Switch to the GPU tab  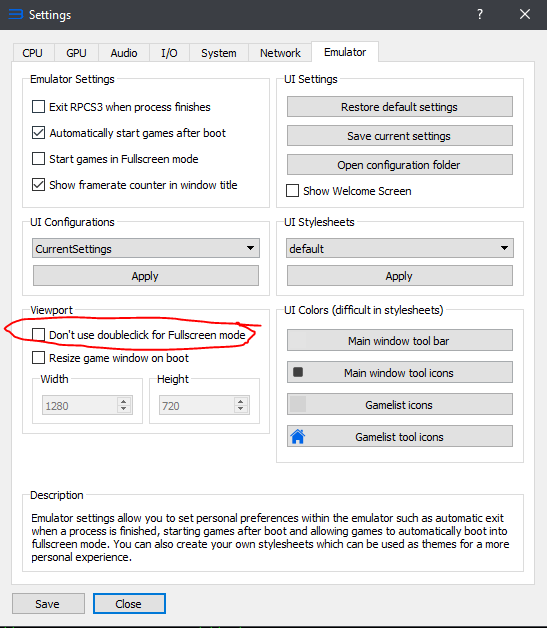click(76, 53)
